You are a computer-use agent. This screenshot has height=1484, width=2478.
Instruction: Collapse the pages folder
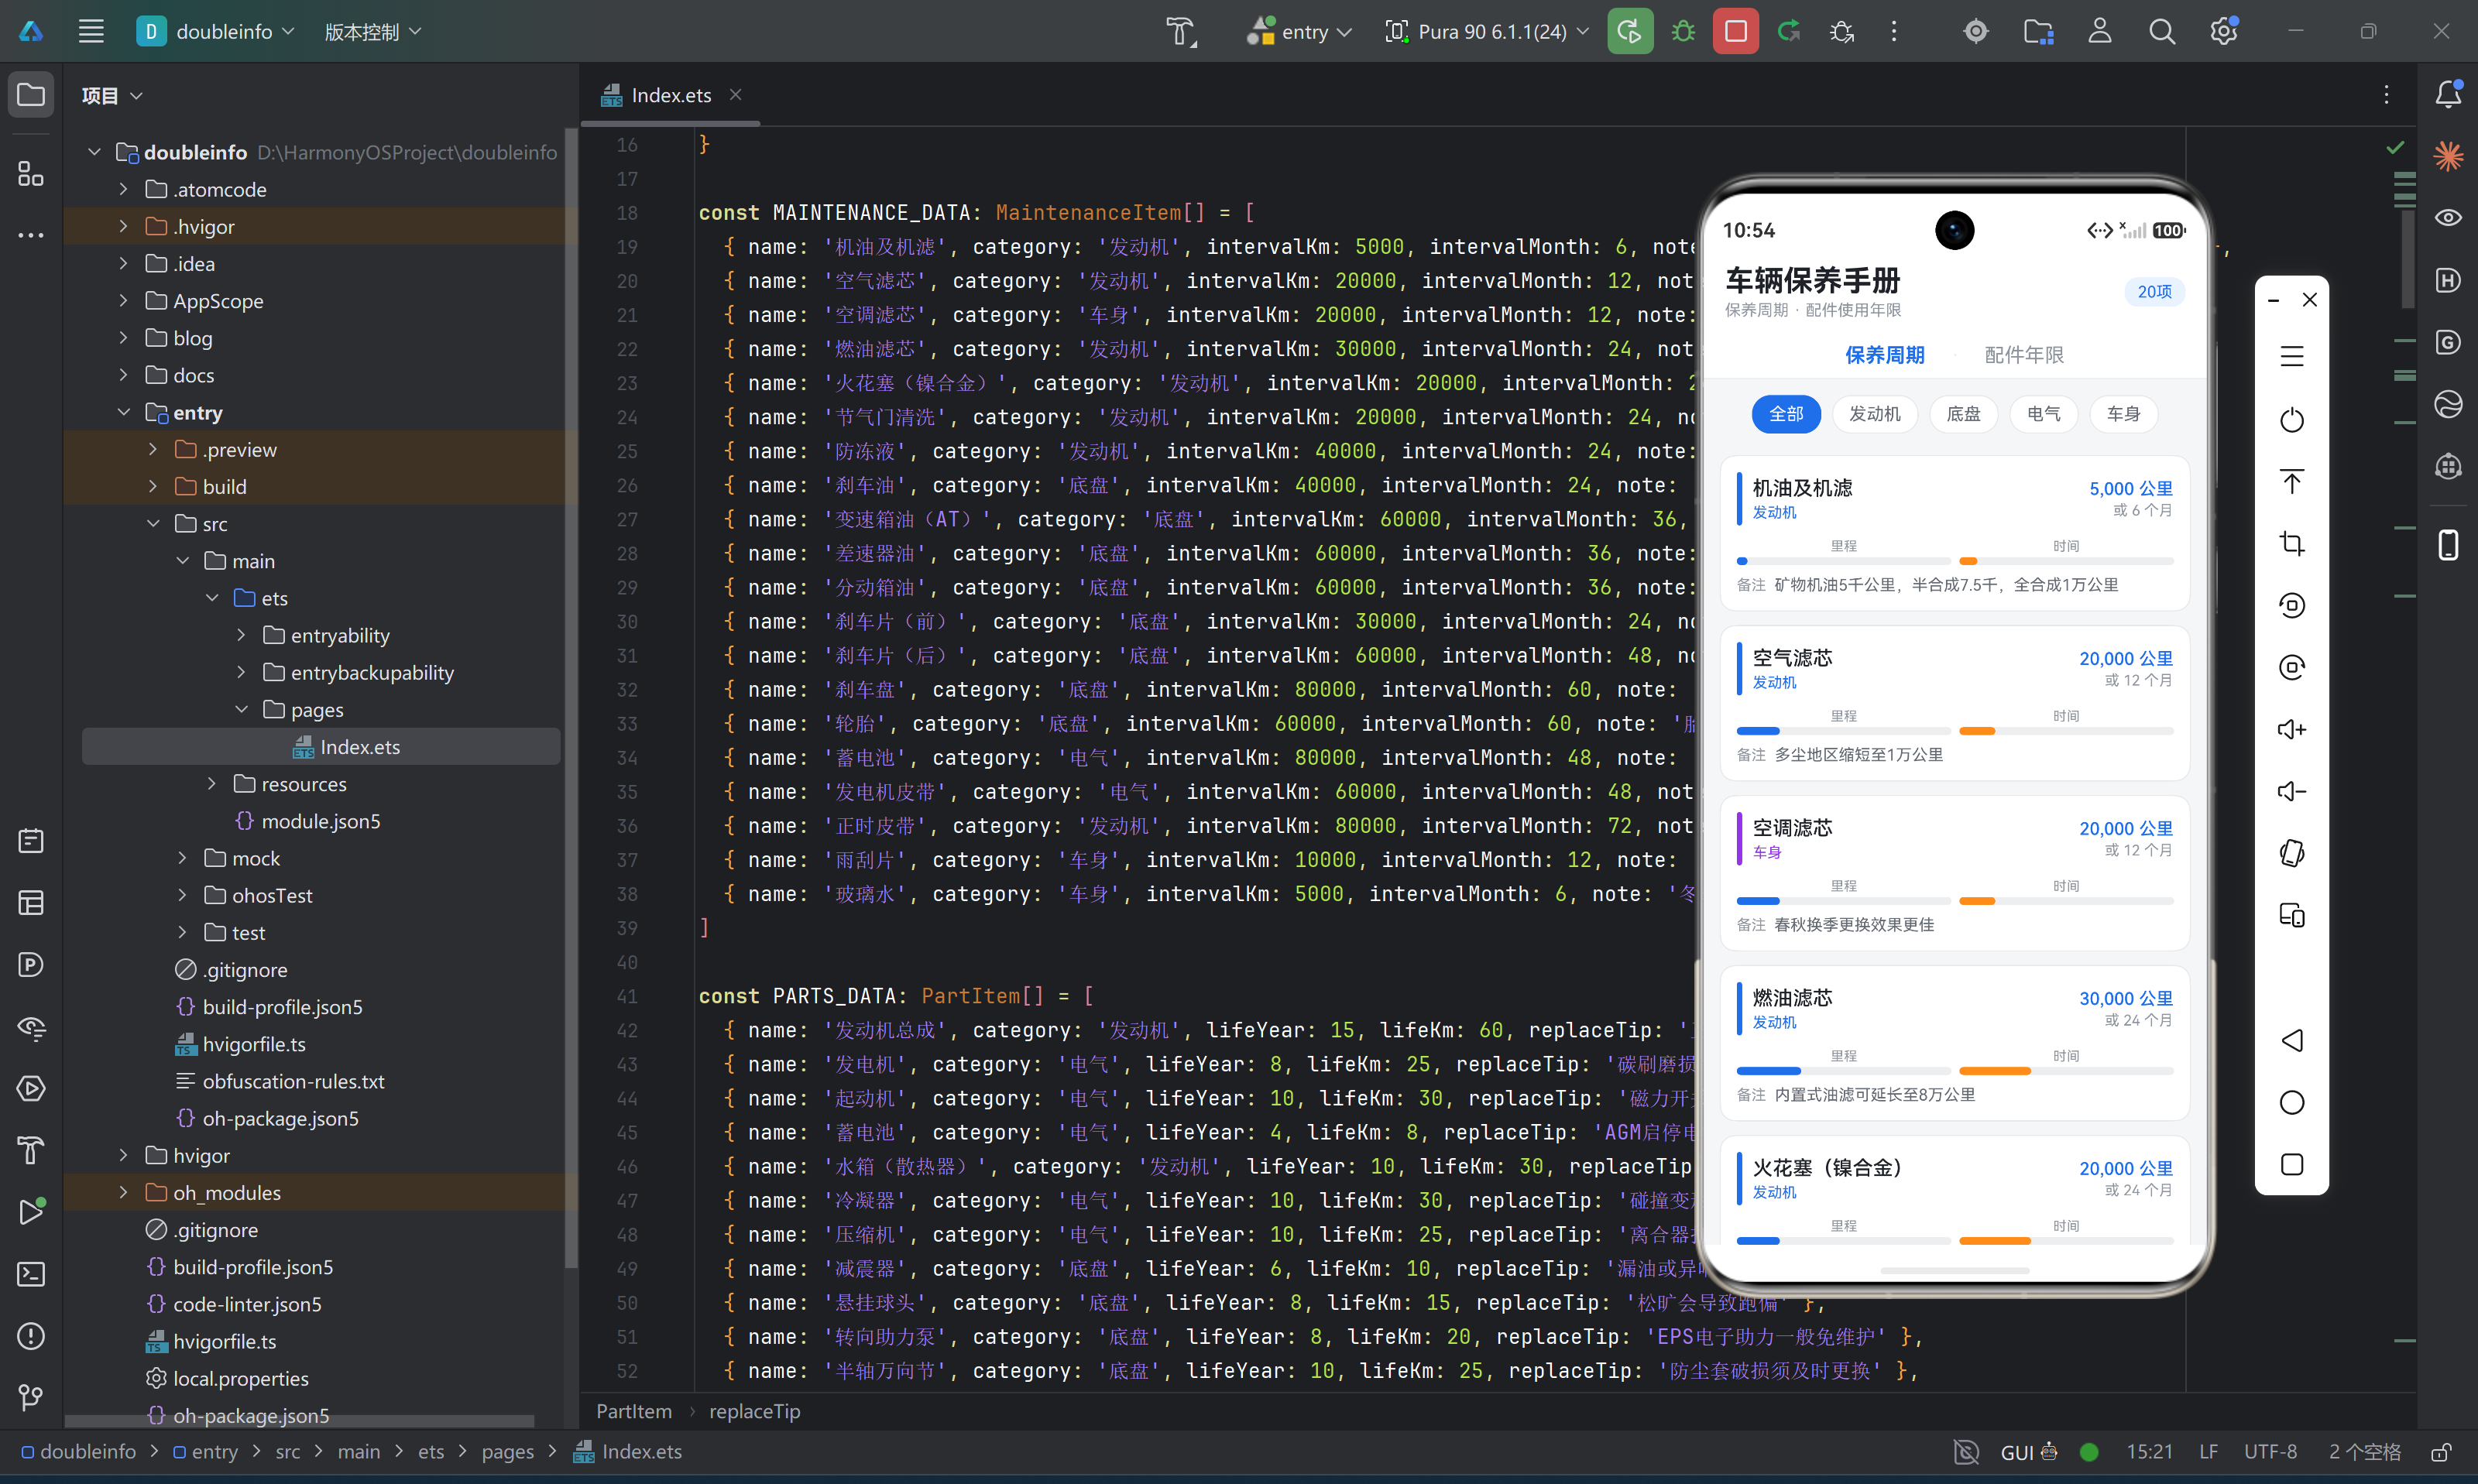(x=241, y=710)
